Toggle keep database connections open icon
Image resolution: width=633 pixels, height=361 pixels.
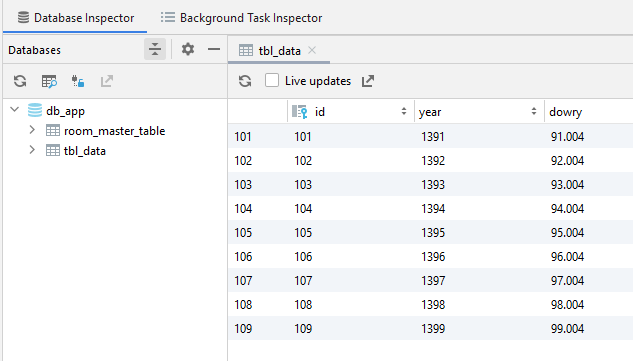[78, 81]
